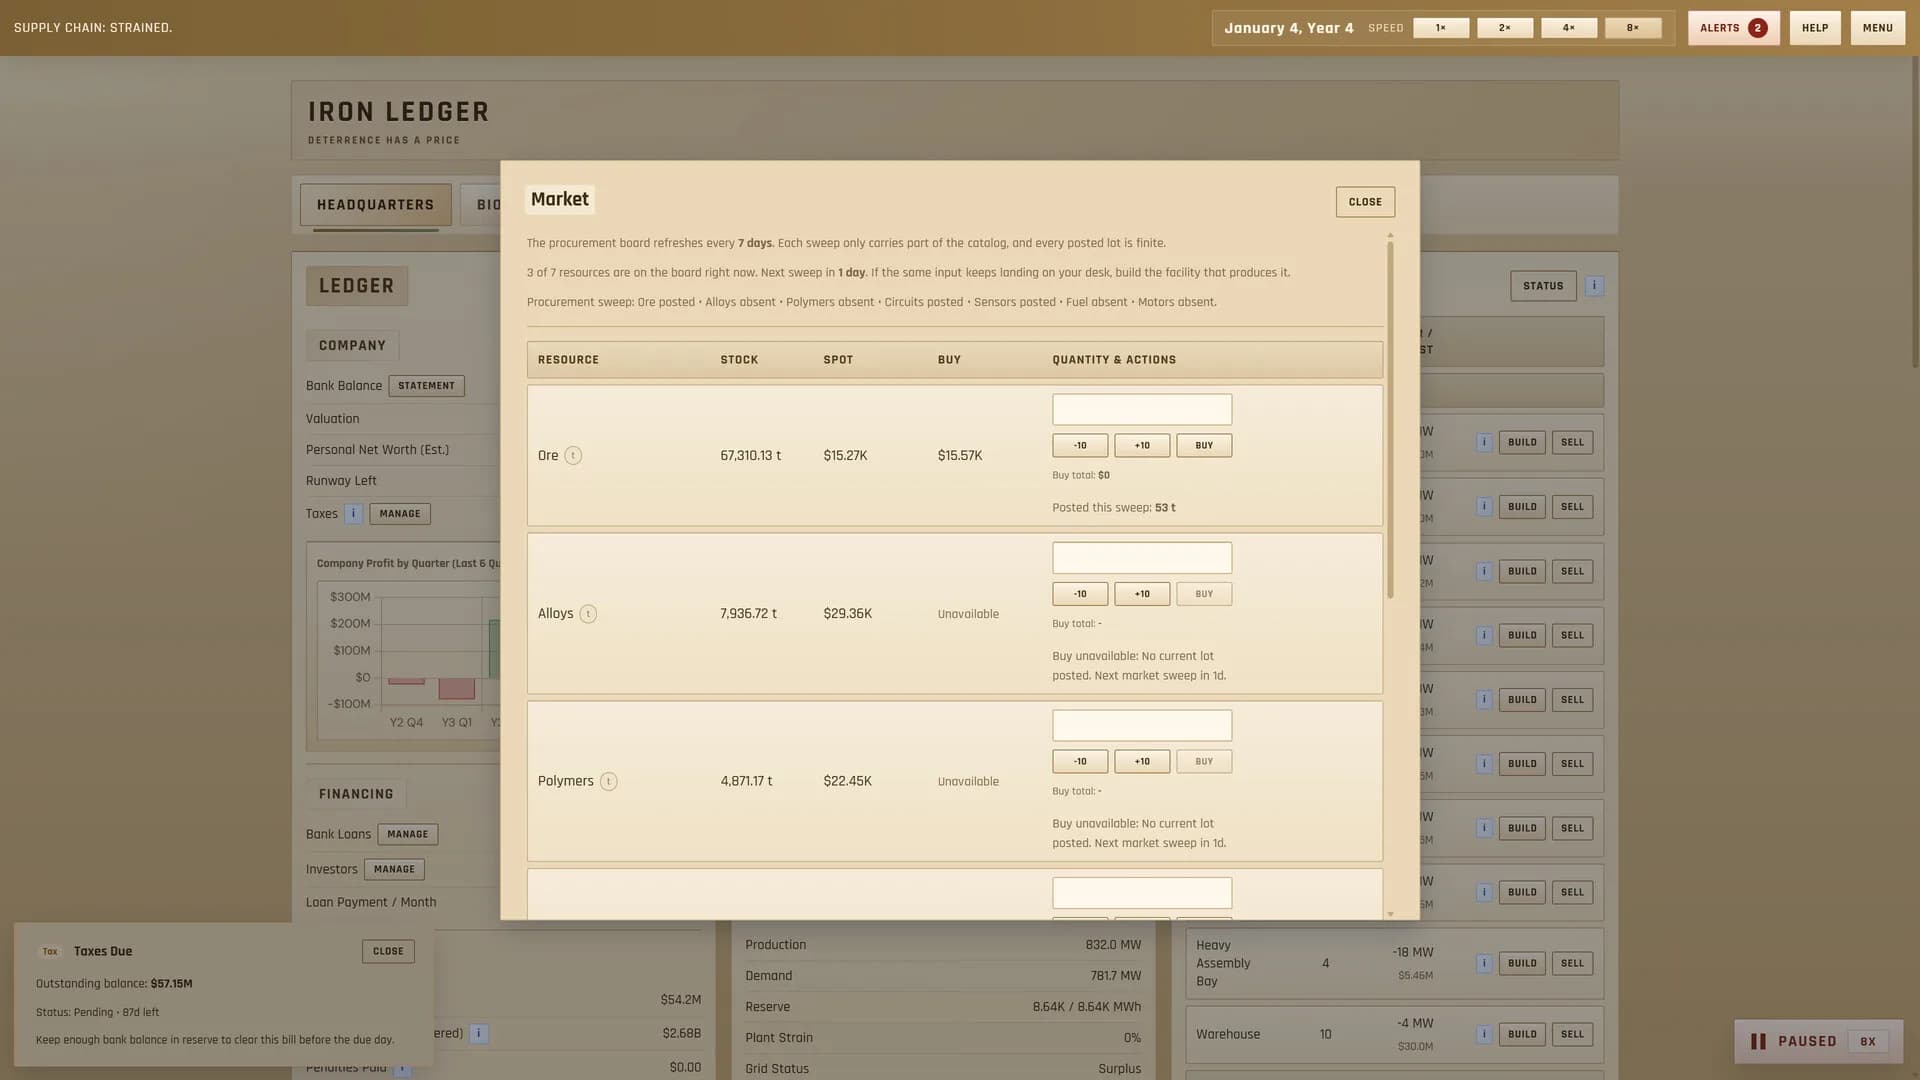The width and height of the screenshot is (1920, 1080).
Task: Switch to the Headquarters tab
Action: [375, 205]
